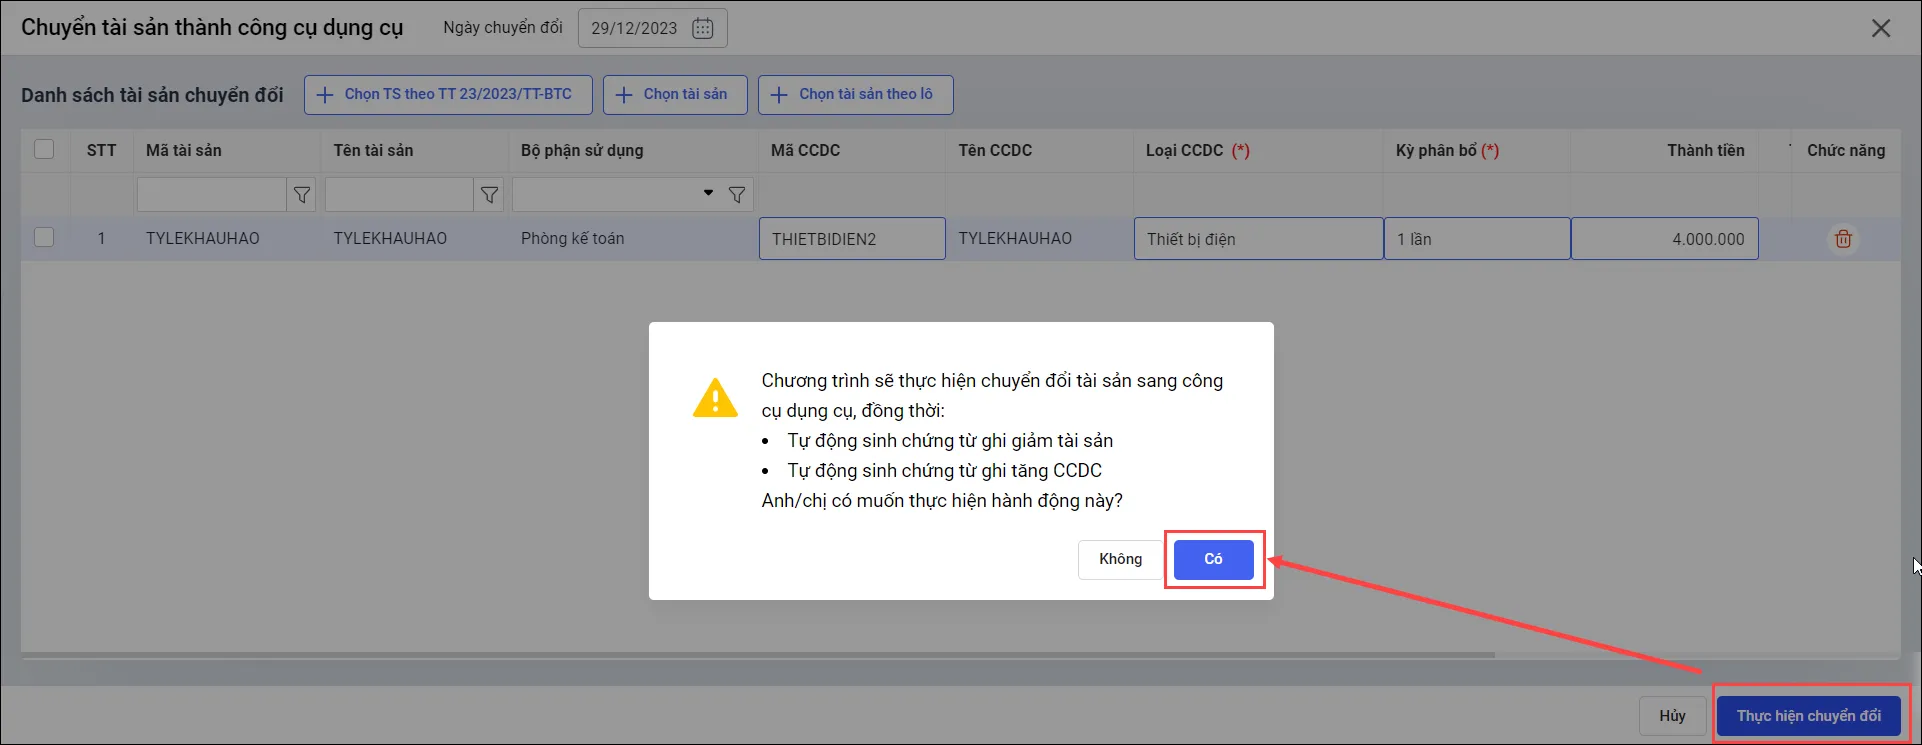Click the trash icon in TYLEKHAUHAO row
This screenshot has height=745, width=1922.
coord(1843,239)
